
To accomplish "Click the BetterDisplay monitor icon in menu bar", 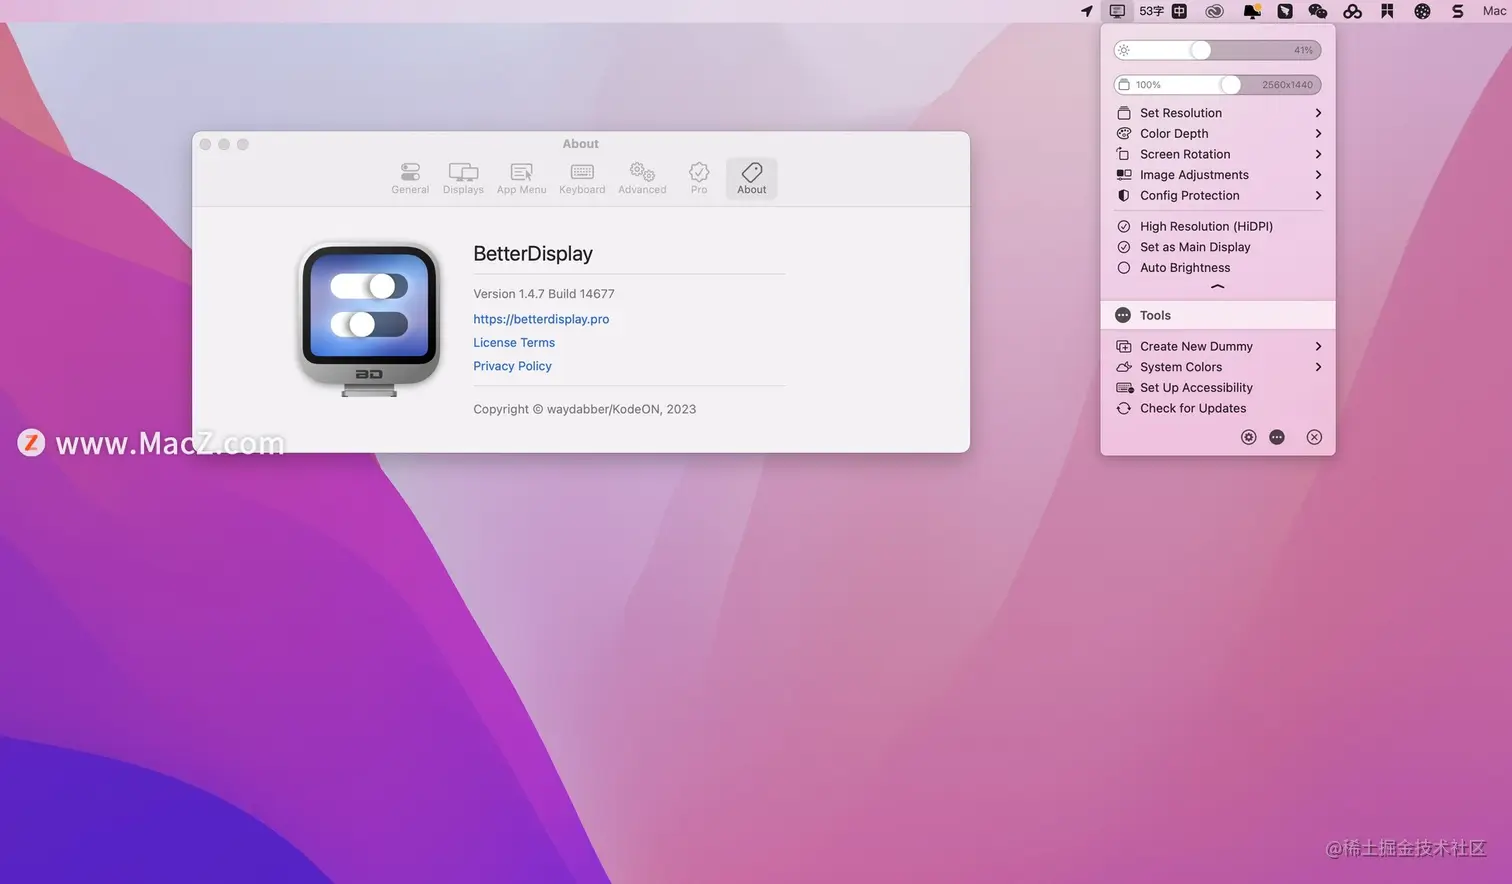I will click(x=1117, y=11).
